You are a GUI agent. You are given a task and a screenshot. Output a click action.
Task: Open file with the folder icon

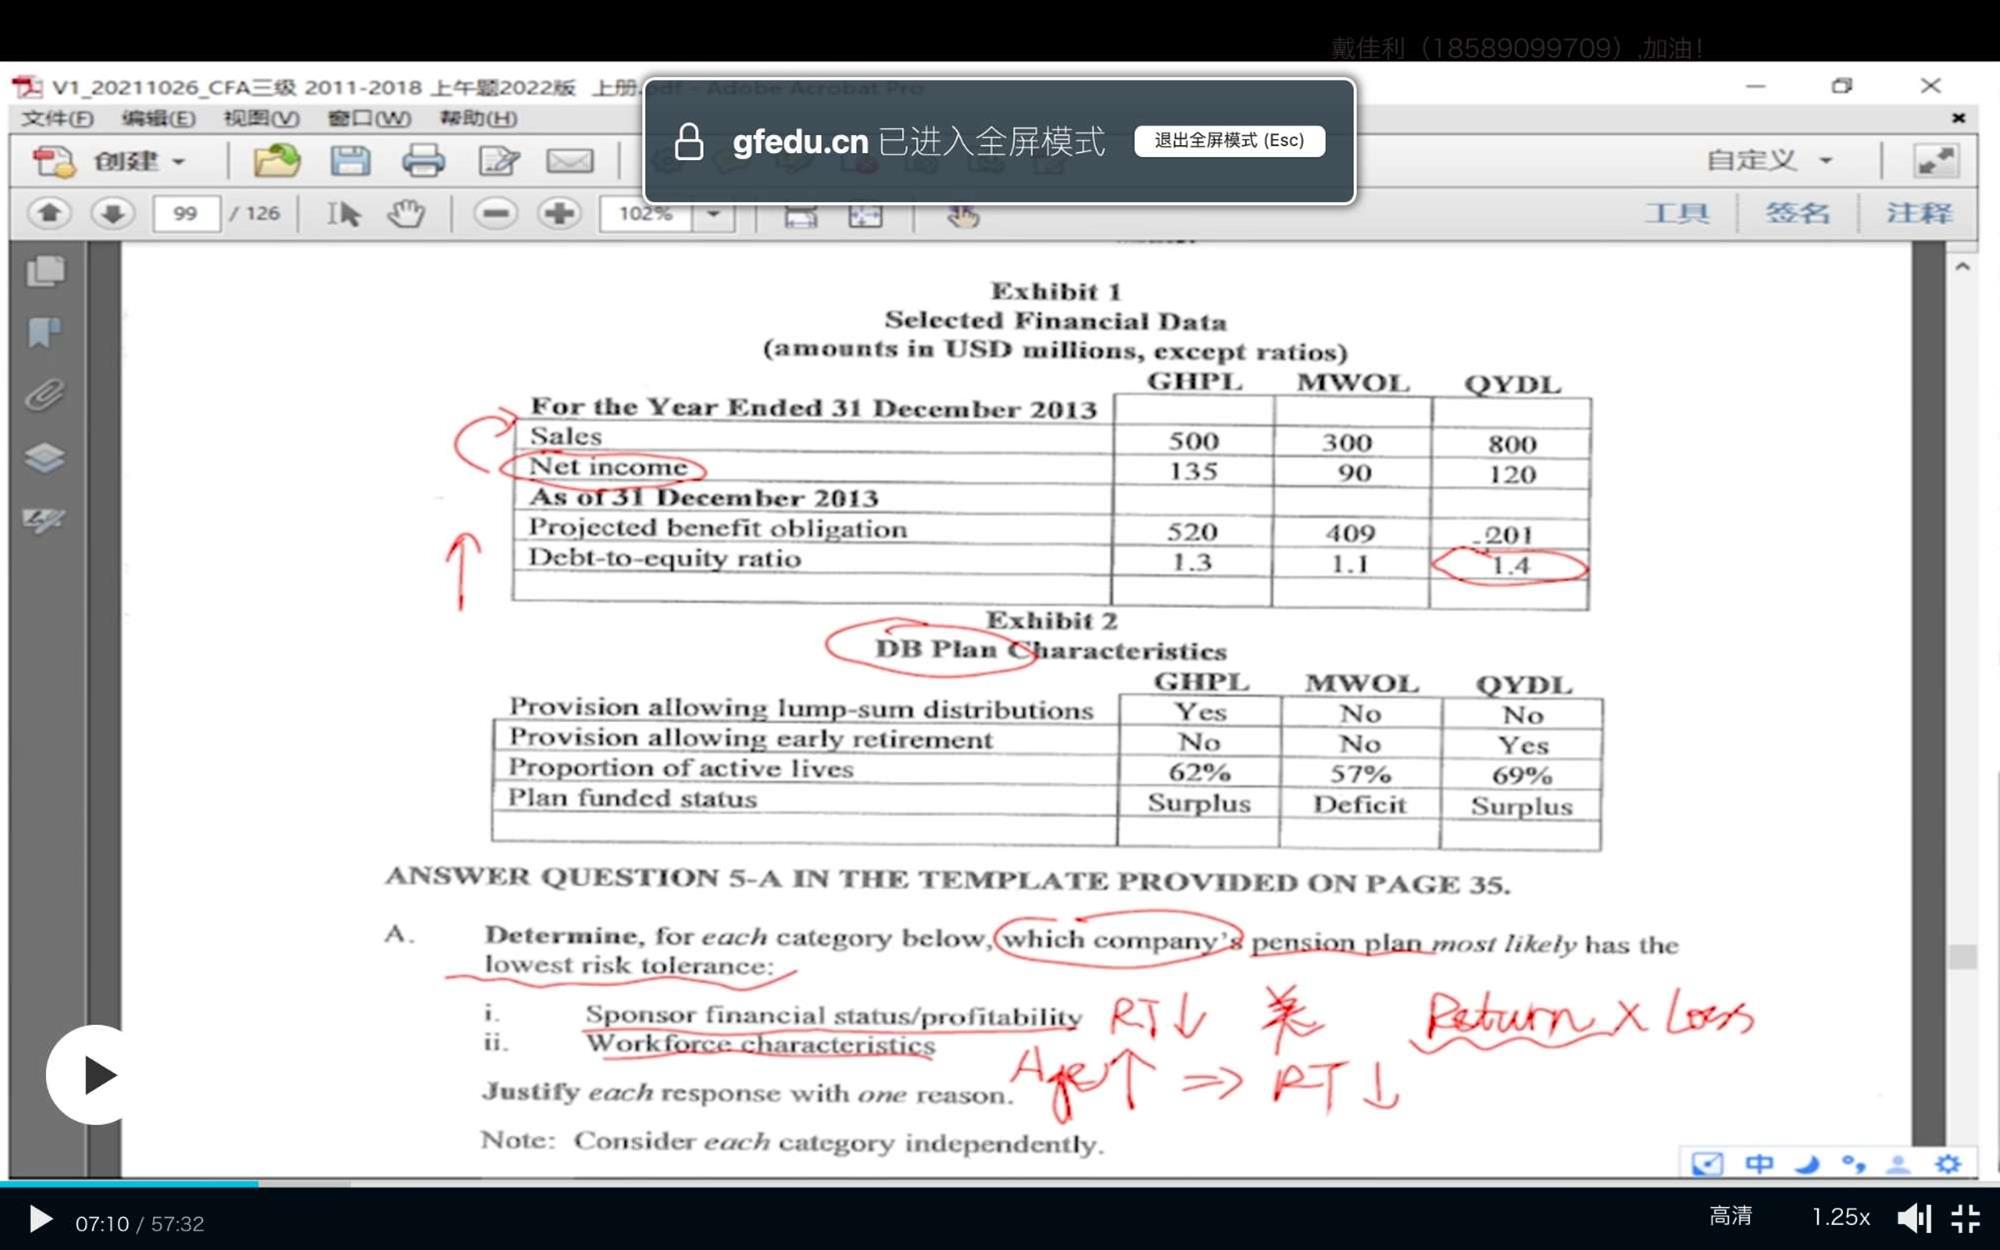pyautogui.click(x=276, y=161)
